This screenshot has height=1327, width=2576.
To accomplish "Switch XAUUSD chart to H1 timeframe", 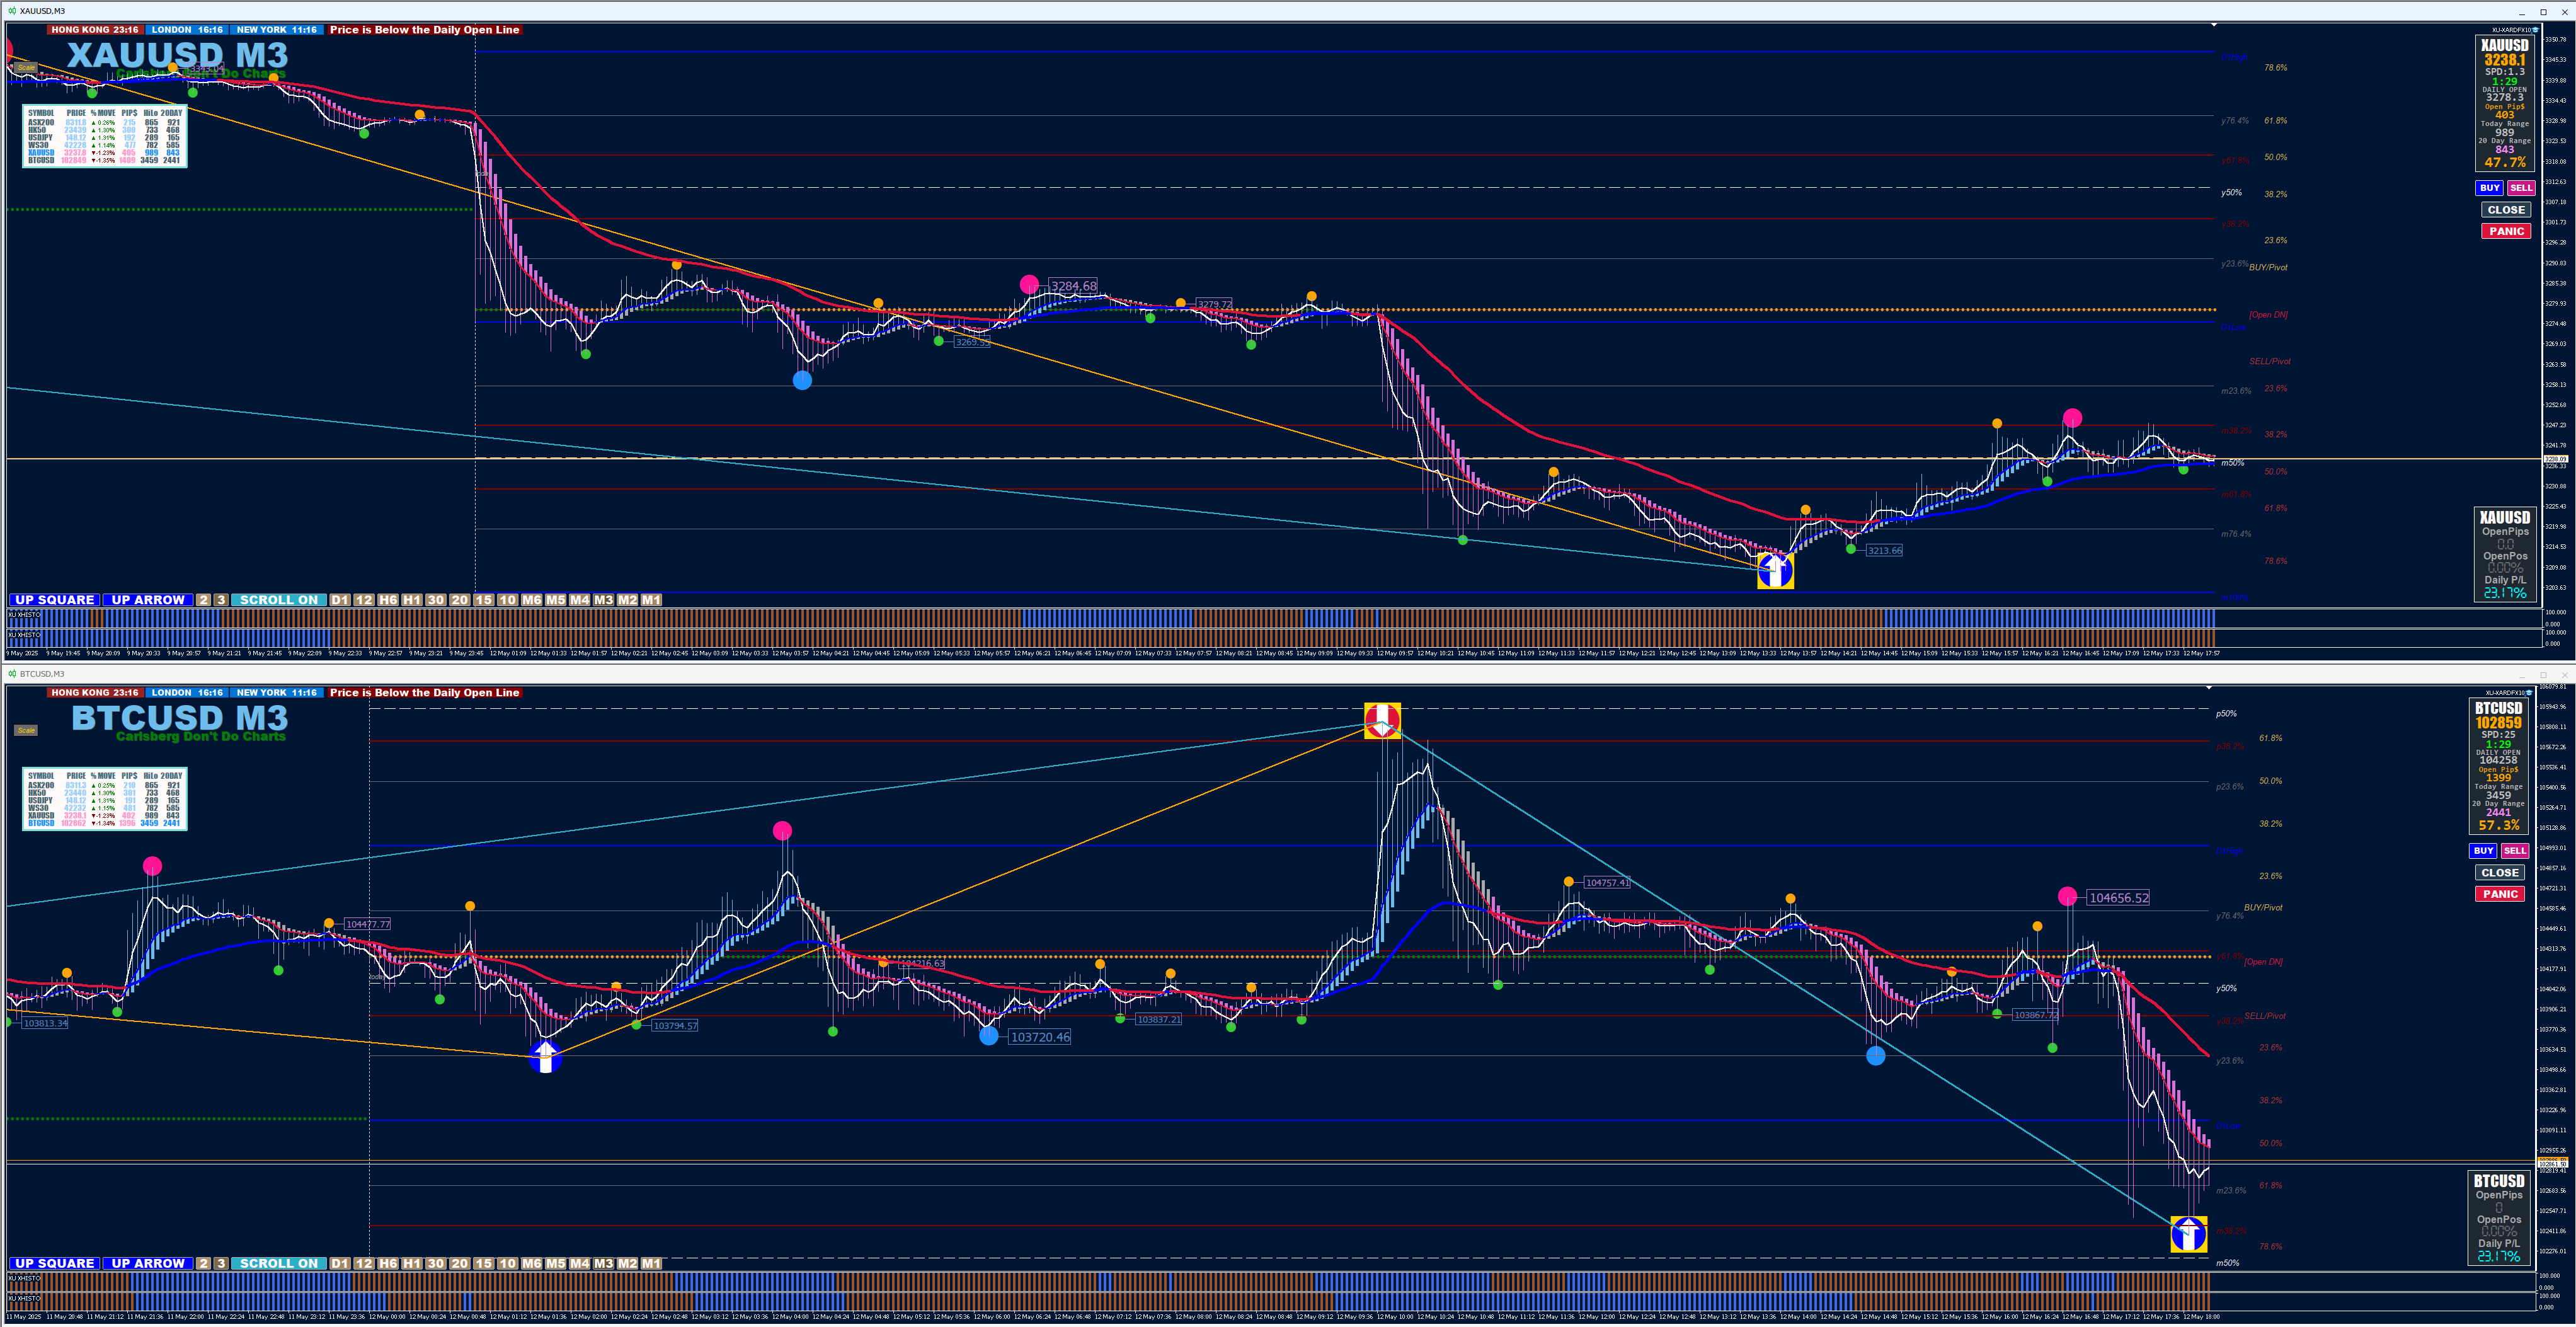I will coord(411,600).
